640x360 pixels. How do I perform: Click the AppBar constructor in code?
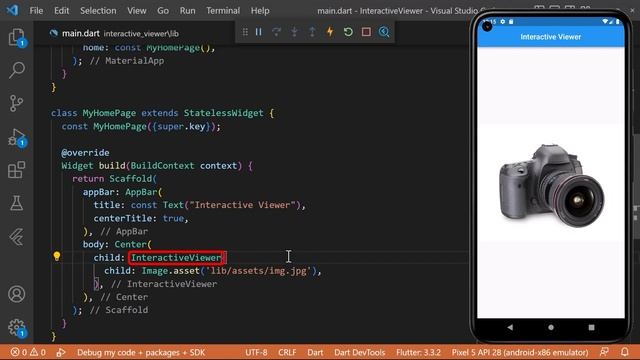tap(141, 192)
